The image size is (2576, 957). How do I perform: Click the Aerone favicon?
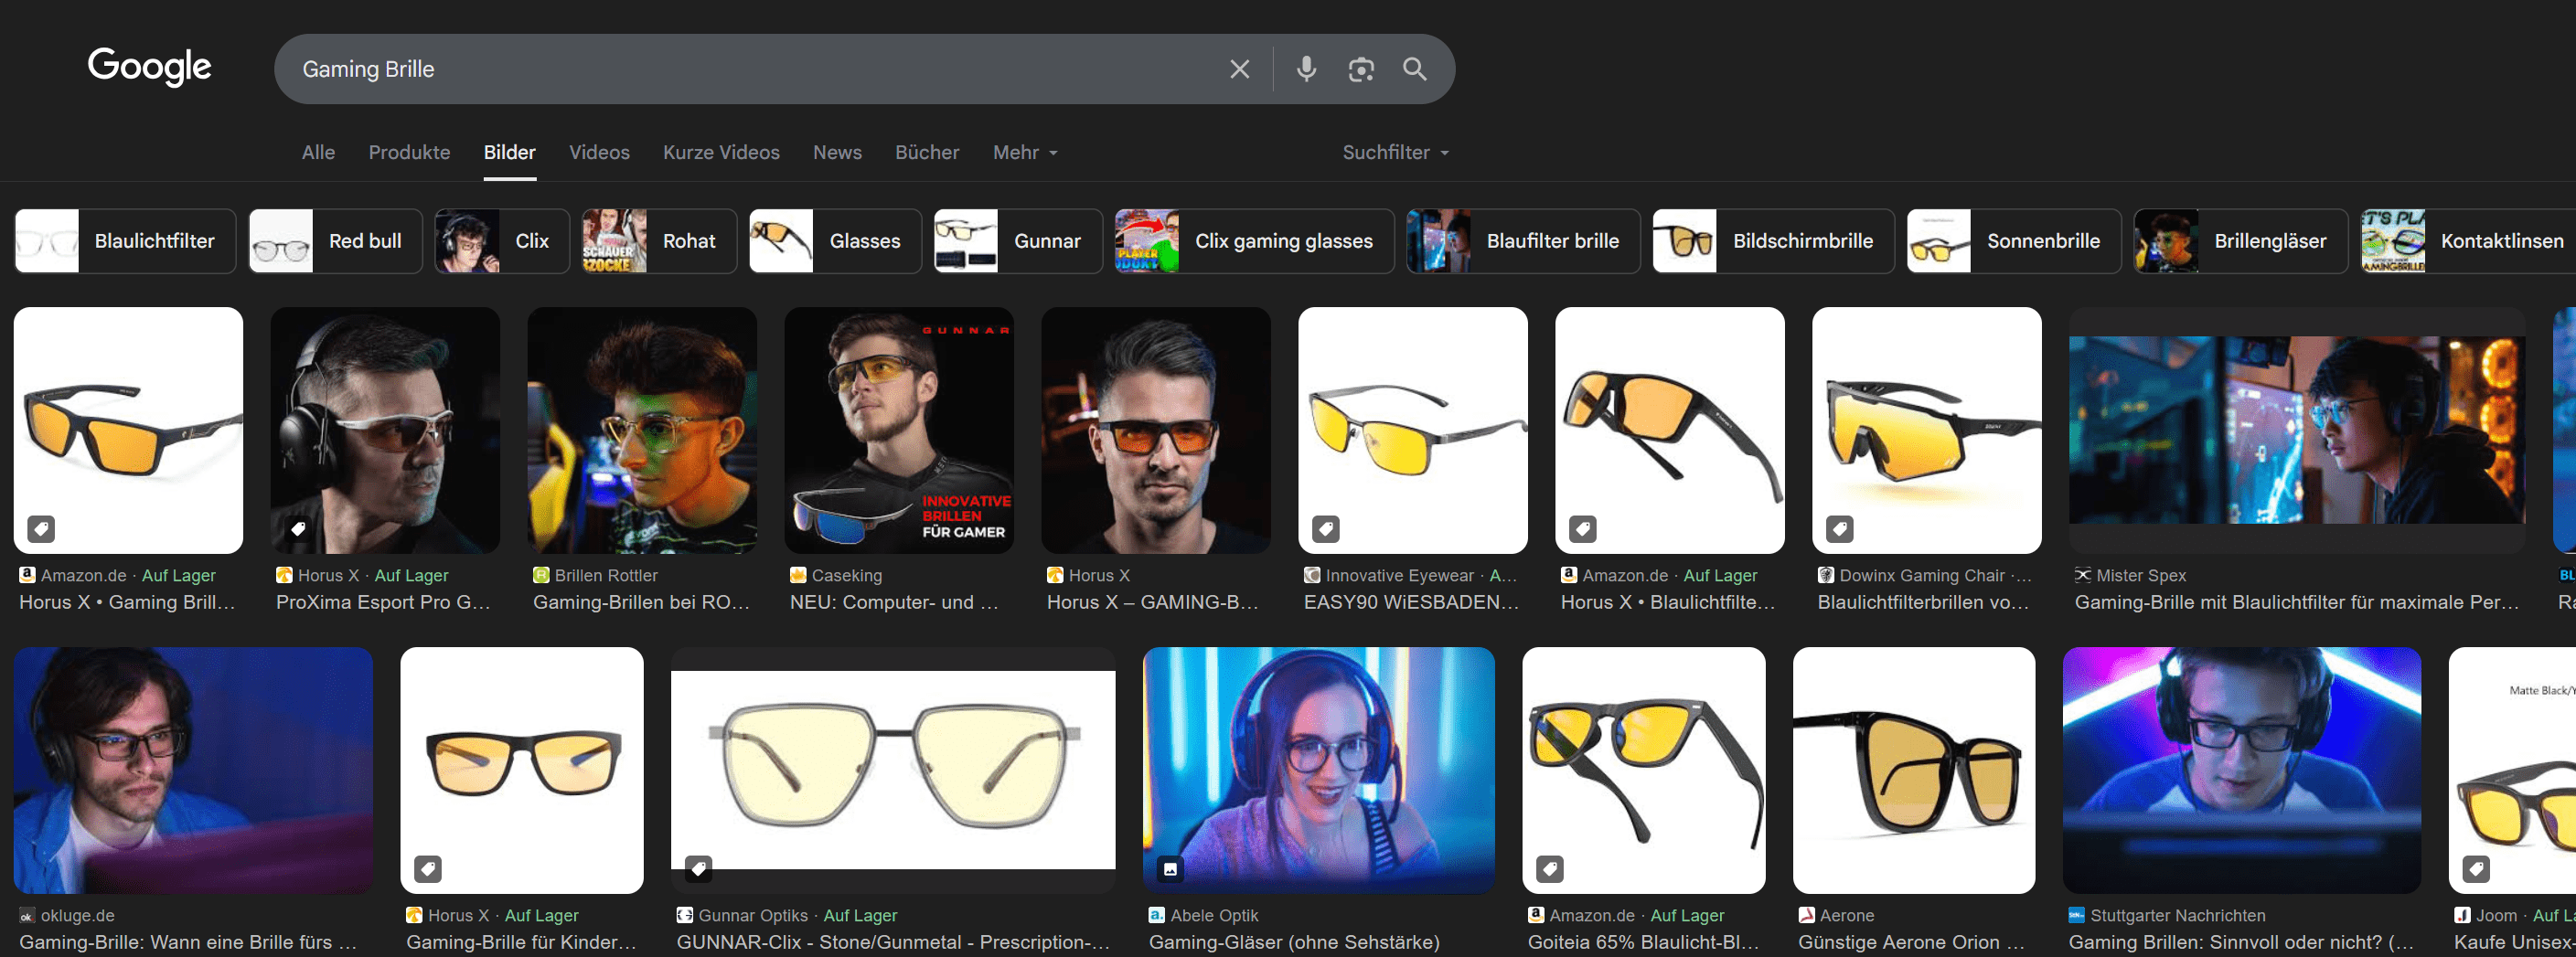click(1807, 915)
